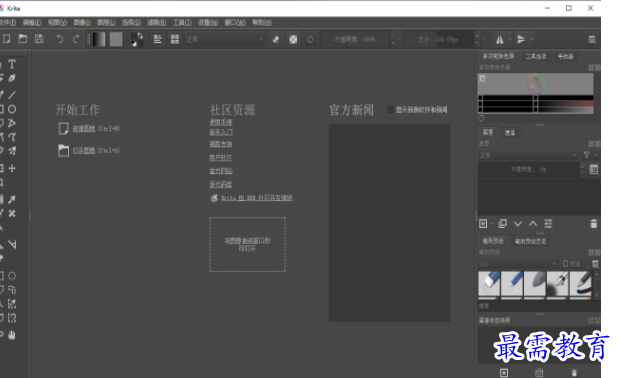Click the gradient swatch in toolbar
The image size is (618, 378).
click(x=99, y=39)
